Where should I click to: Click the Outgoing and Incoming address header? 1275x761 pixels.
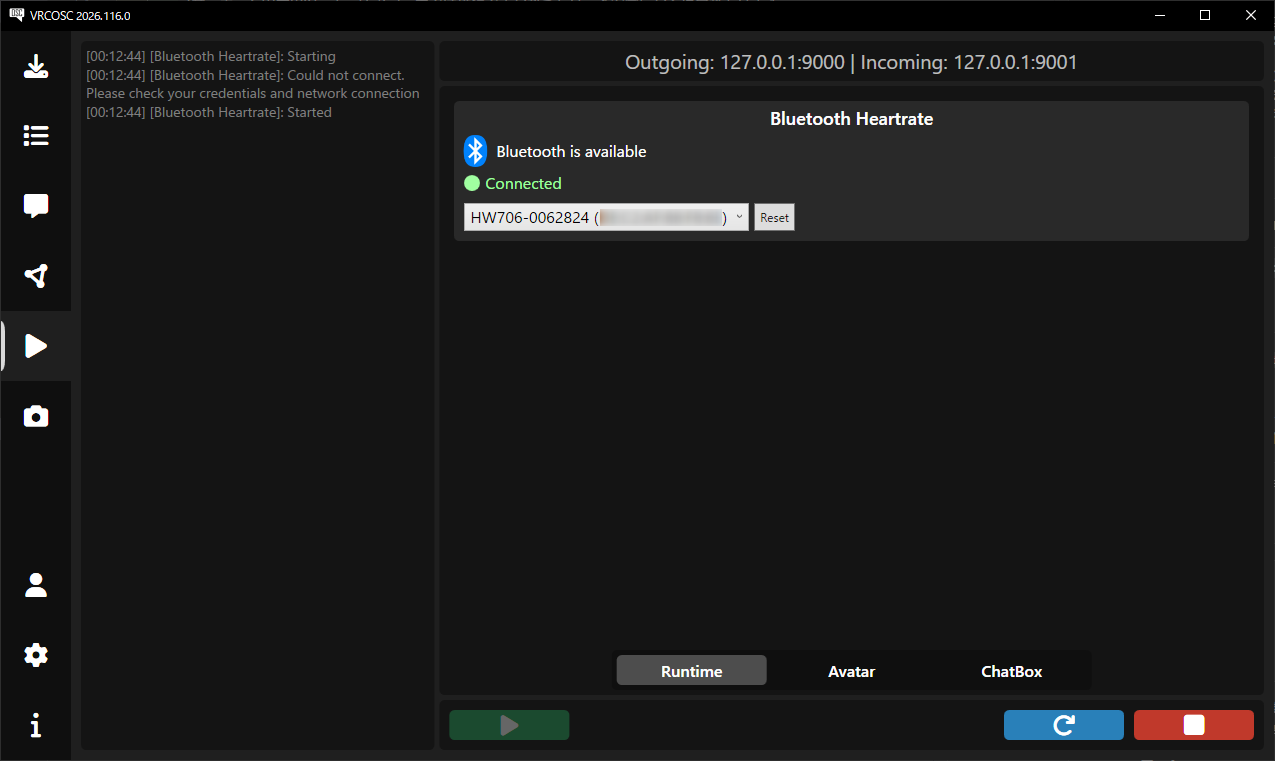tap(851, 62)
